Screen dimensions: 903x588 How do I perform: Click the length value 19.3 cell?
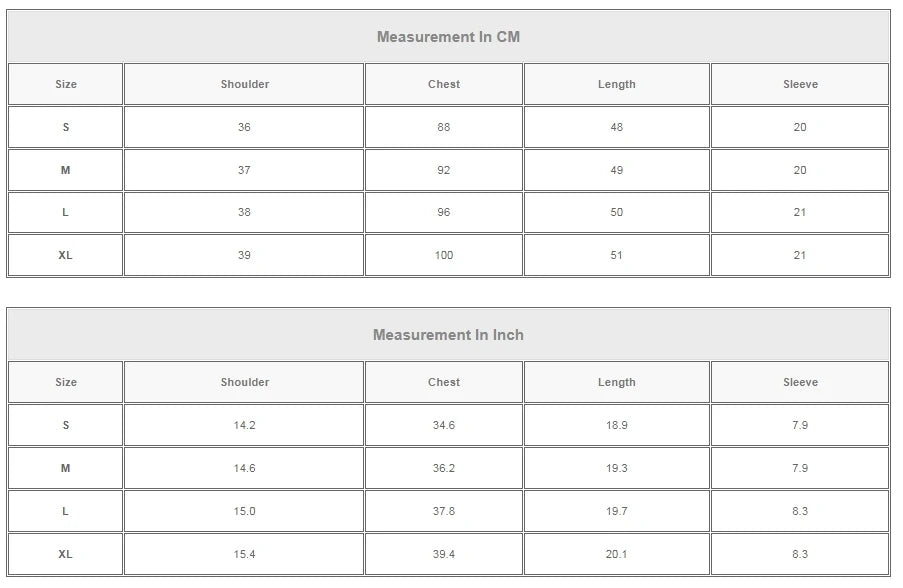(x=616, y=469)
